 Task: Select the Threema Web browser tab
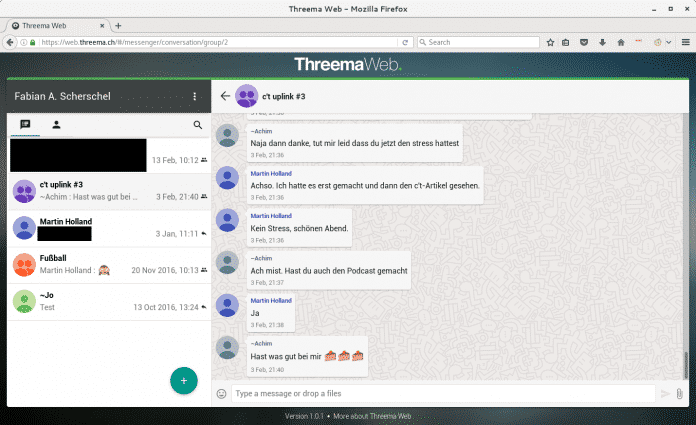pyautogui.click(x=56, y=26)
